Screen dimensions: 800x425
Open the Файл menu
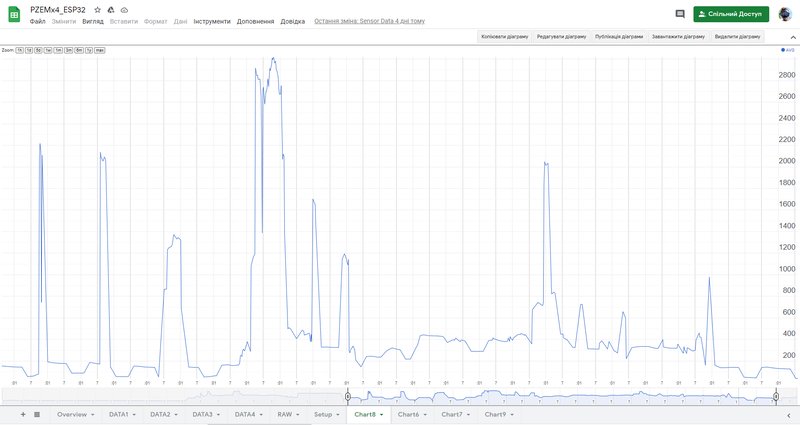coord(37,21)
